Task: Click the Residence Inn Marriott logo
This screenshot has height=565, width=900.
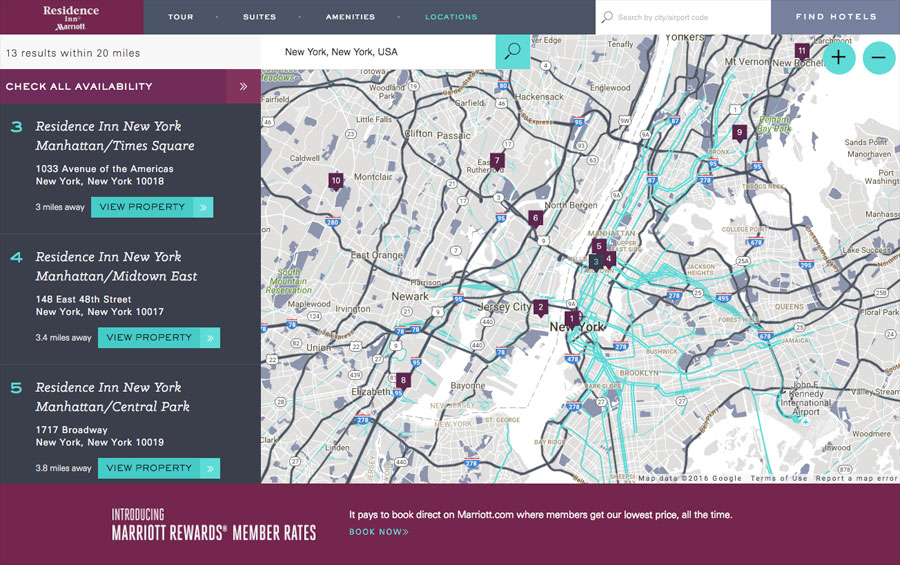Action: point(71,17)
